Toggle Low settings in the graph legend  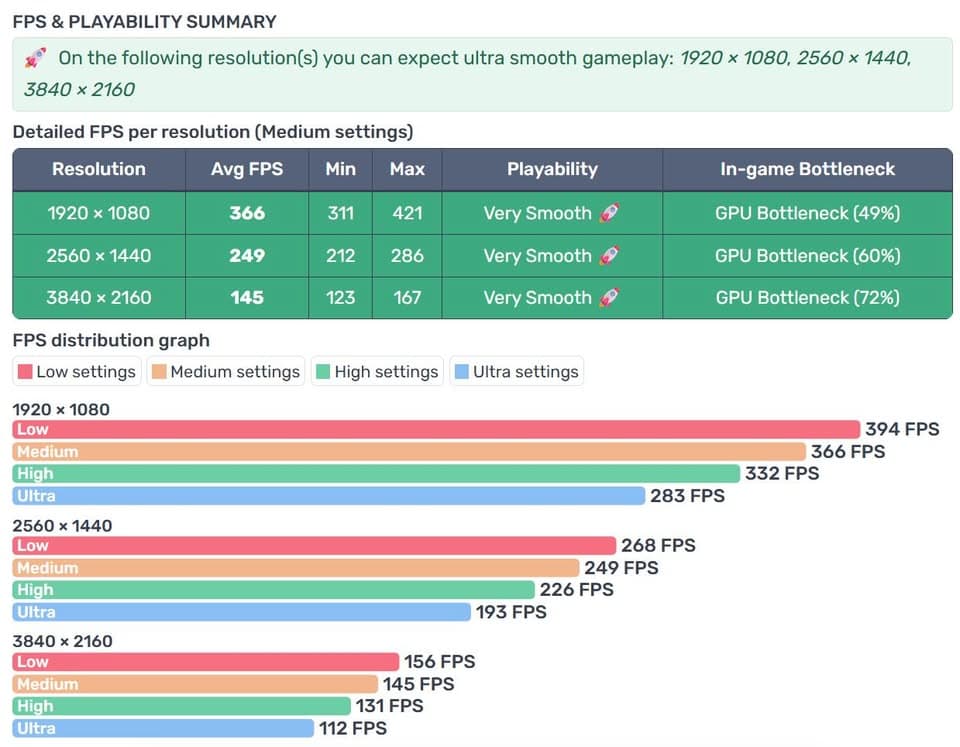click(77, 372)
